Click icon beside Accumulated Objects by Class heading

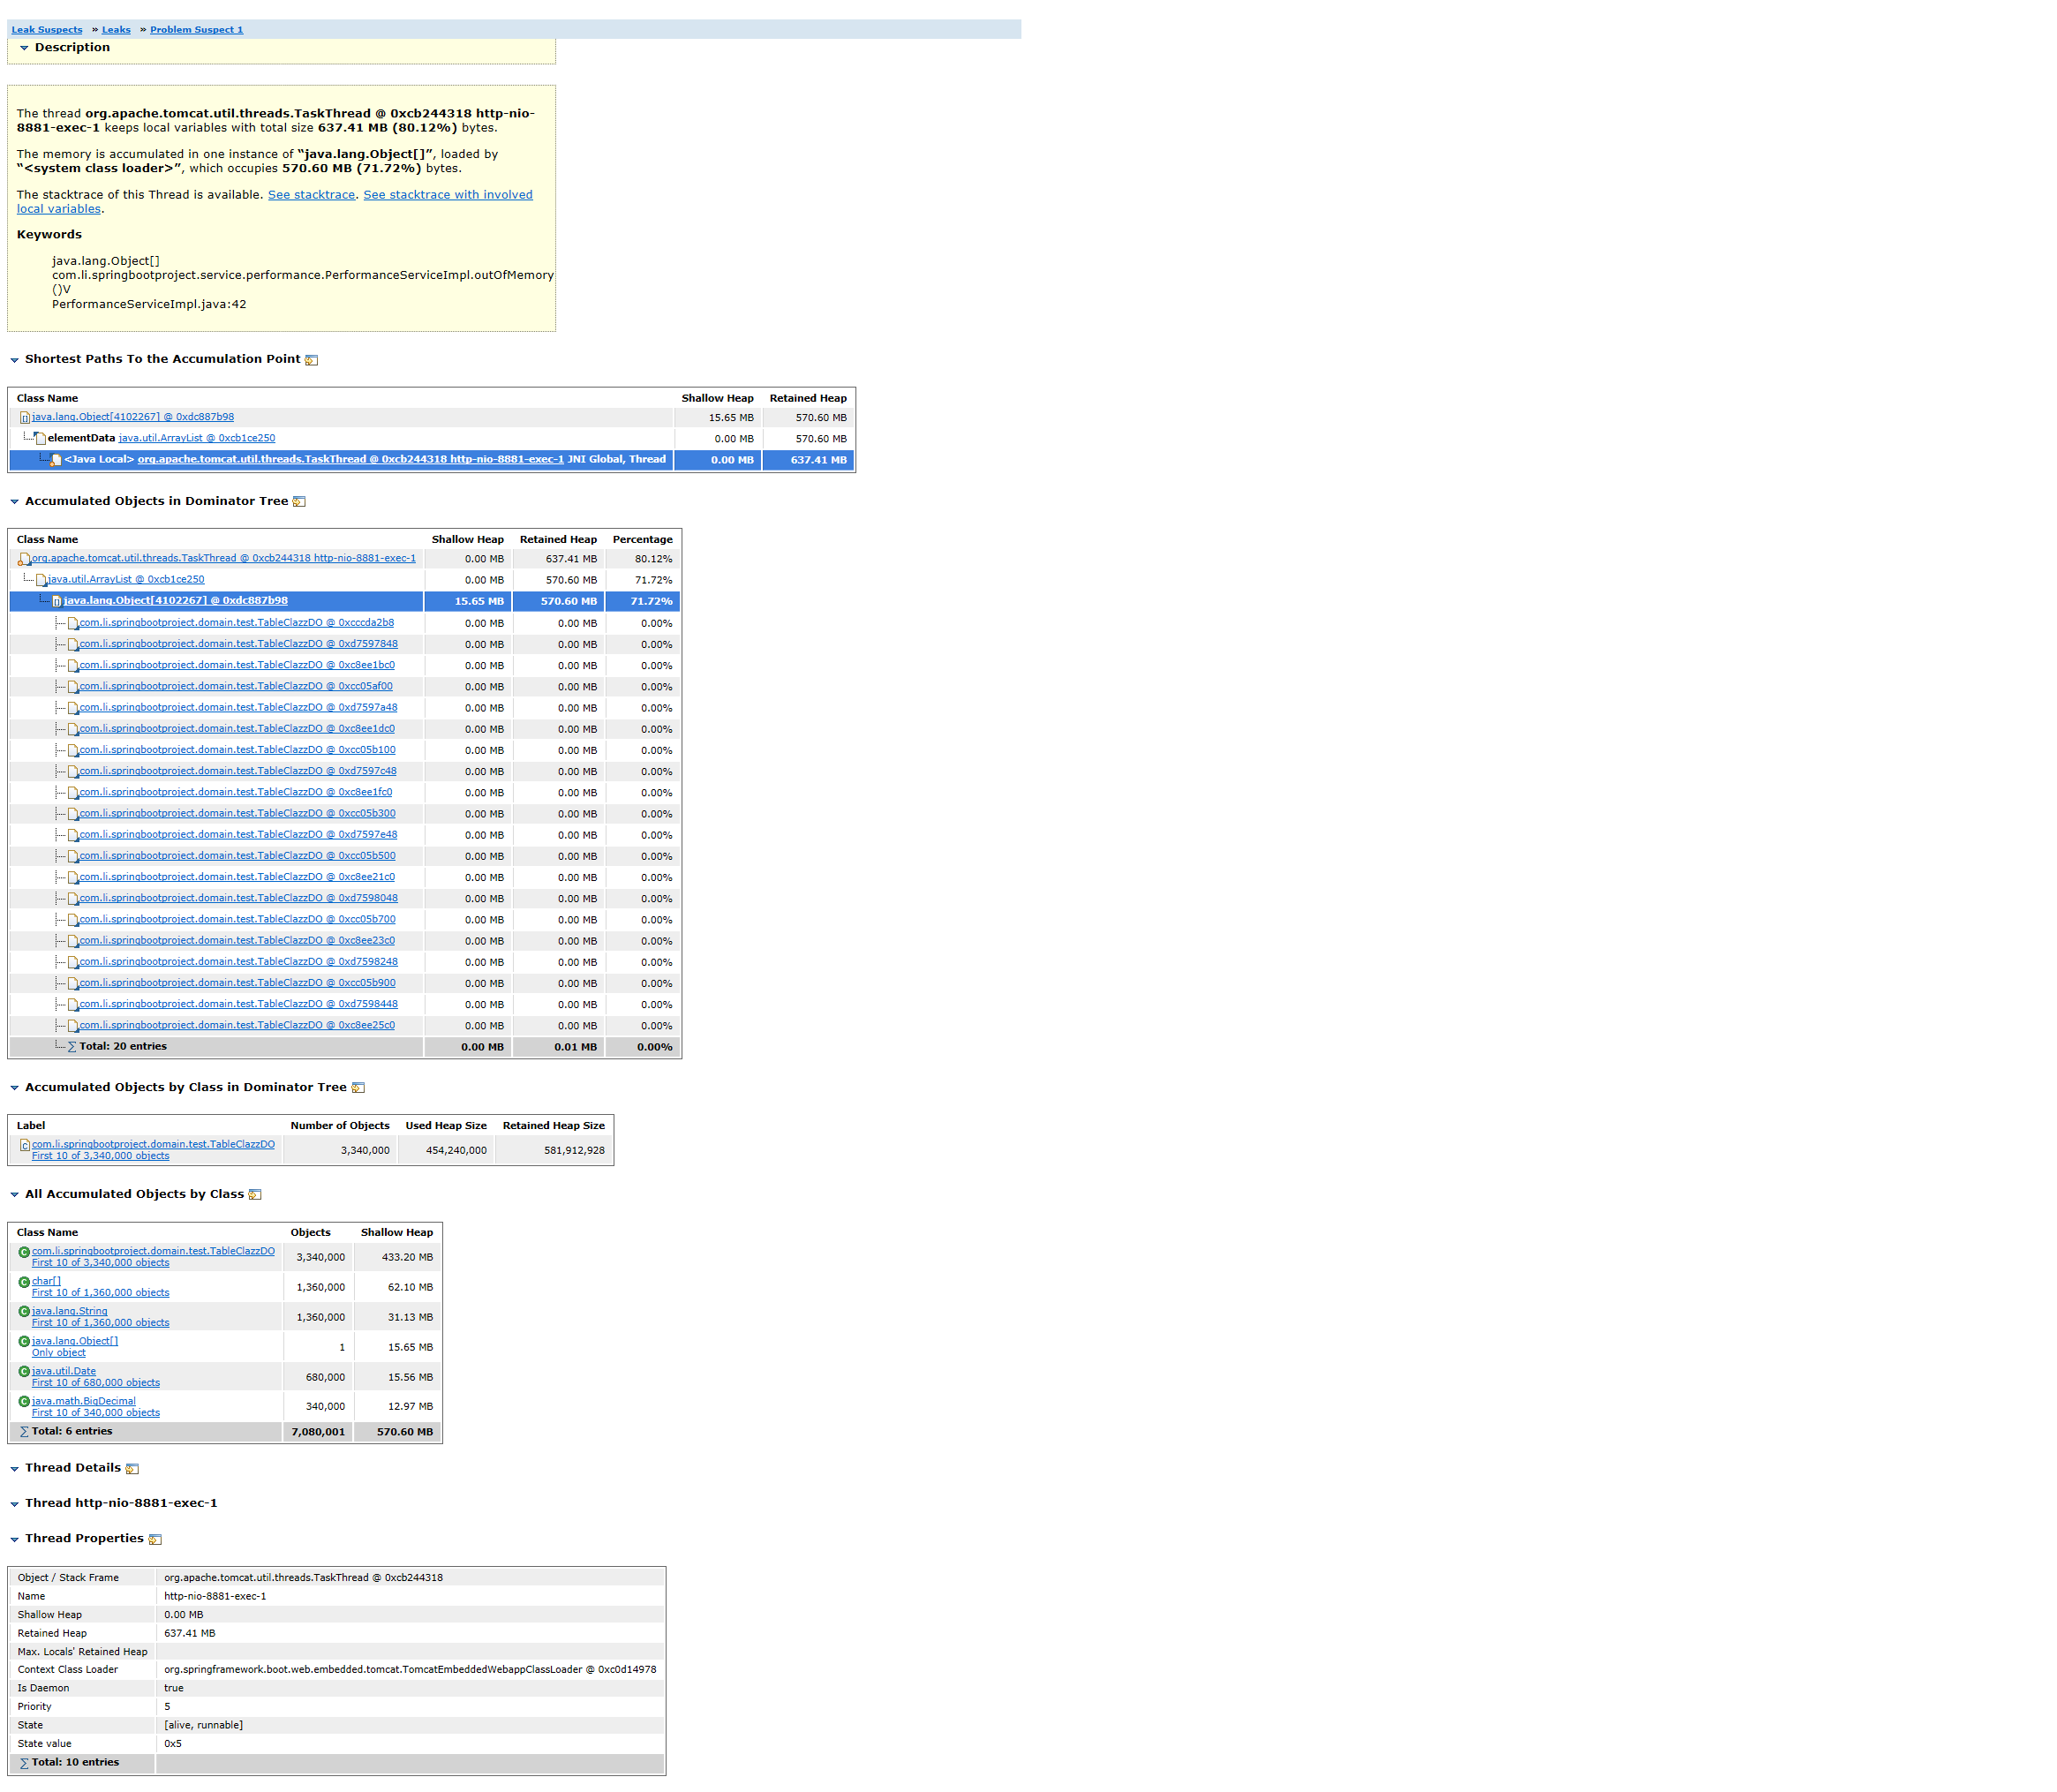(x=358, y=1088)
